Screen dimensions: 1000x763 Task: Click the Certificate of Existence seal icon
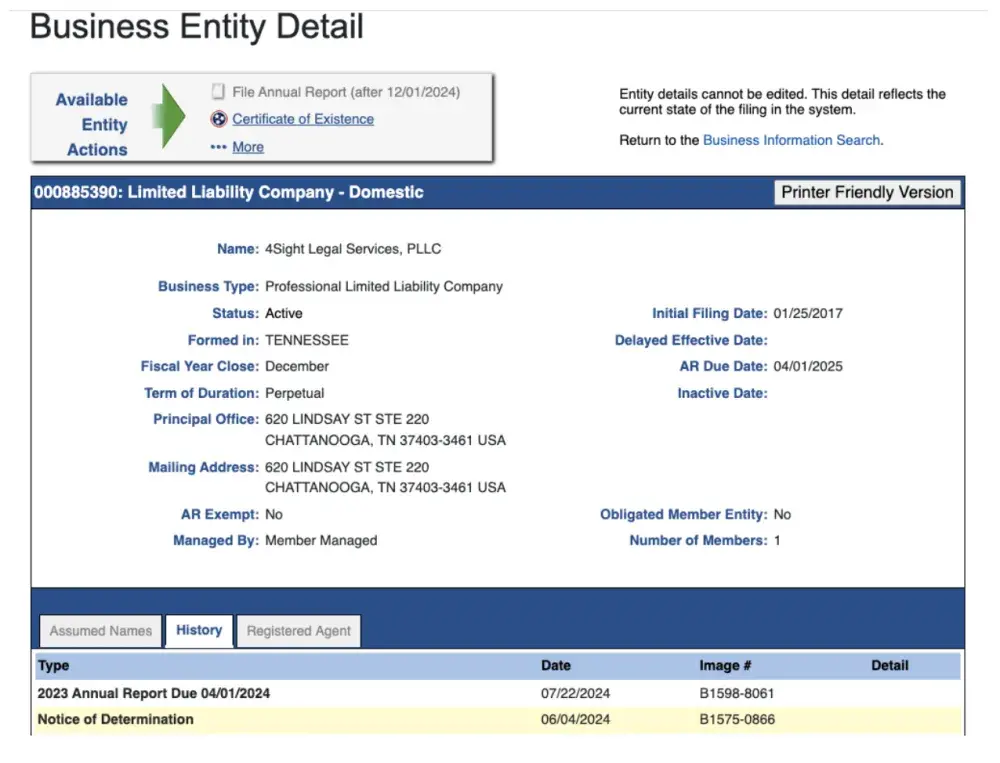coord(218,119)
